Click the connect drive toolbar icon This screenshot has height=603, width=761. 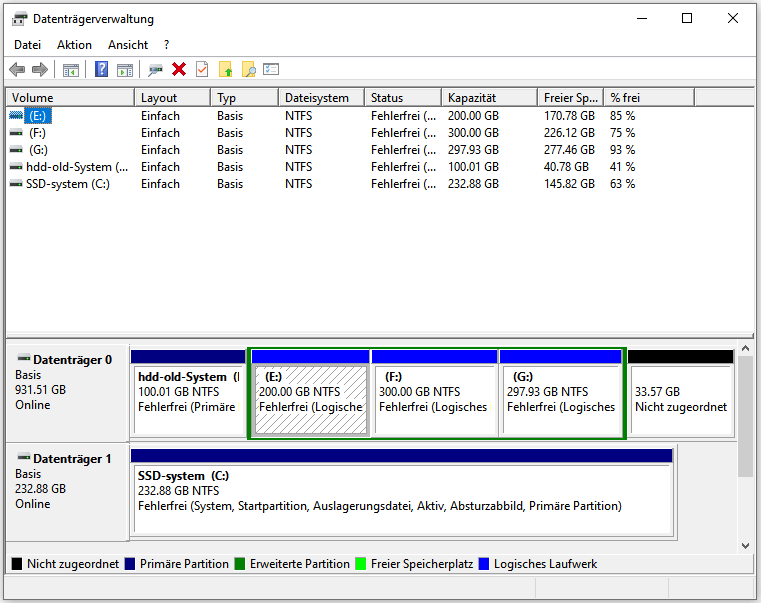coord(155,69)
